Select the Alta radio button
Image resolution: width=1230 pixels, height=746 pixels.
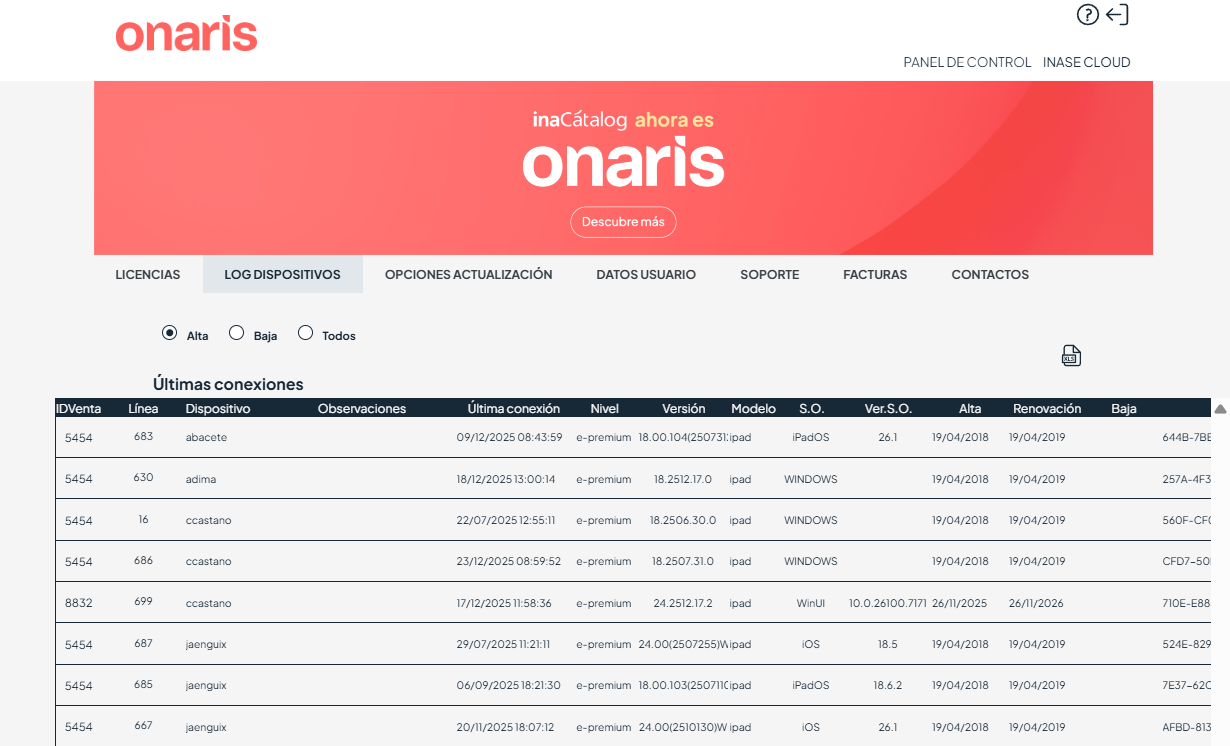[x=169, y=333]
